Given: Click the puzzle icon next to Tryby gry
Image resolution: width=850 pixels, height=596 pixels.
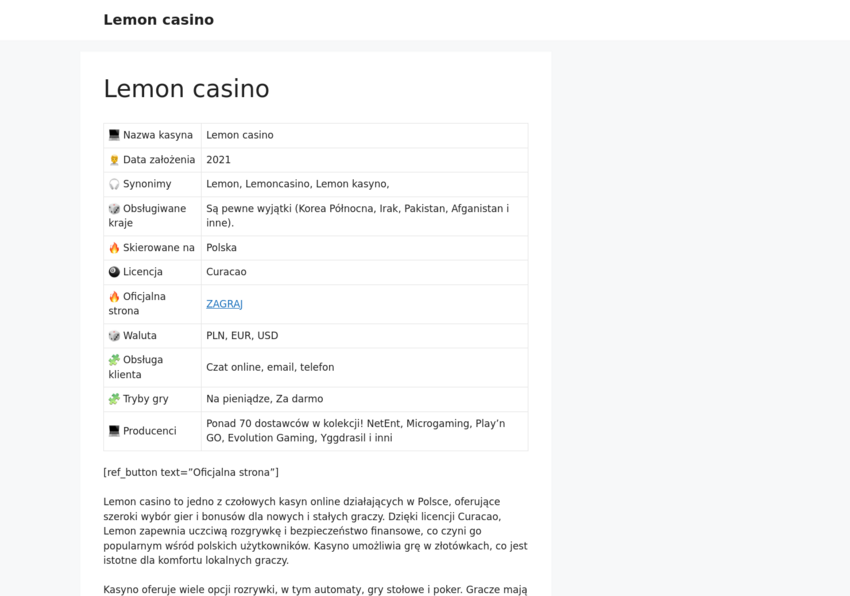Looking at the screenshot, I should [114, 399].
